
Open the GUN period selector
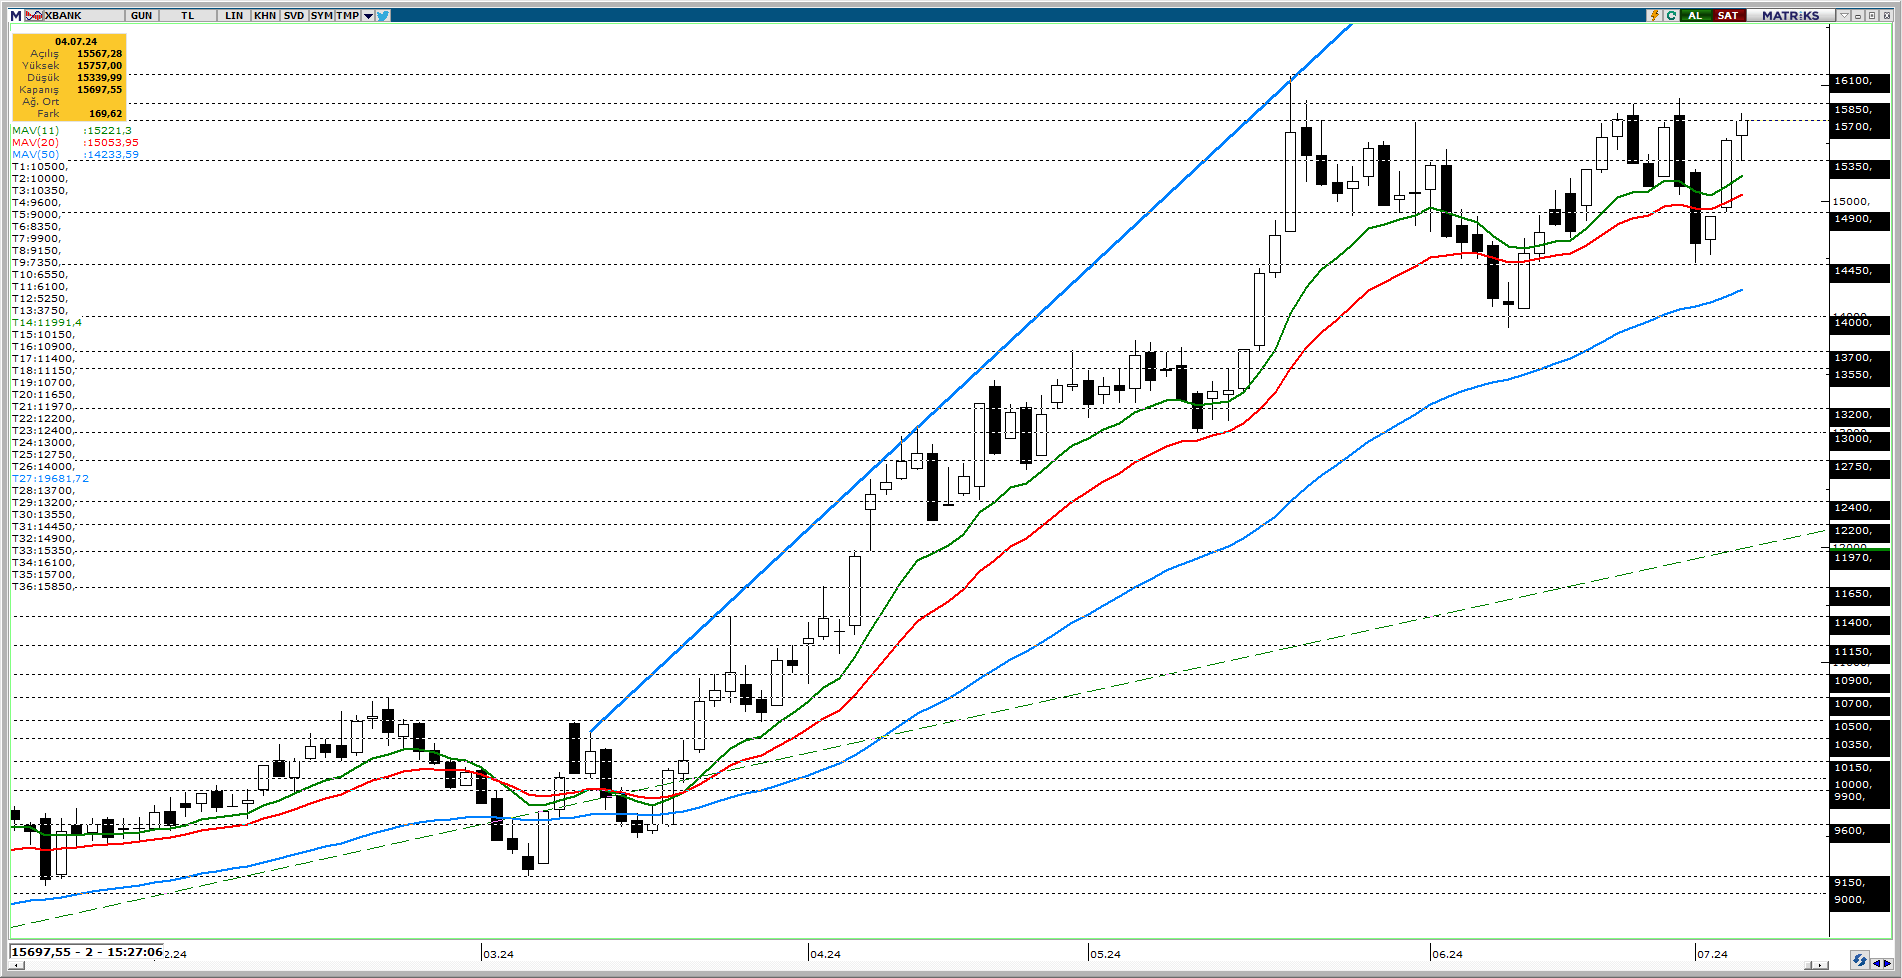tap(142, 15)
